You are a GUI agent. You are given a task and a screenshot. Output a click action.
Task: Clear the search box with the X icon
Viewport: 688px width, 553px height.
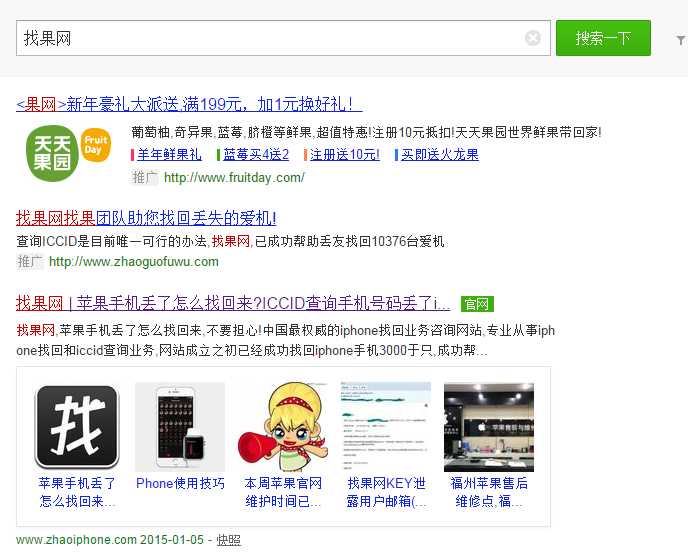coord(533,38)
